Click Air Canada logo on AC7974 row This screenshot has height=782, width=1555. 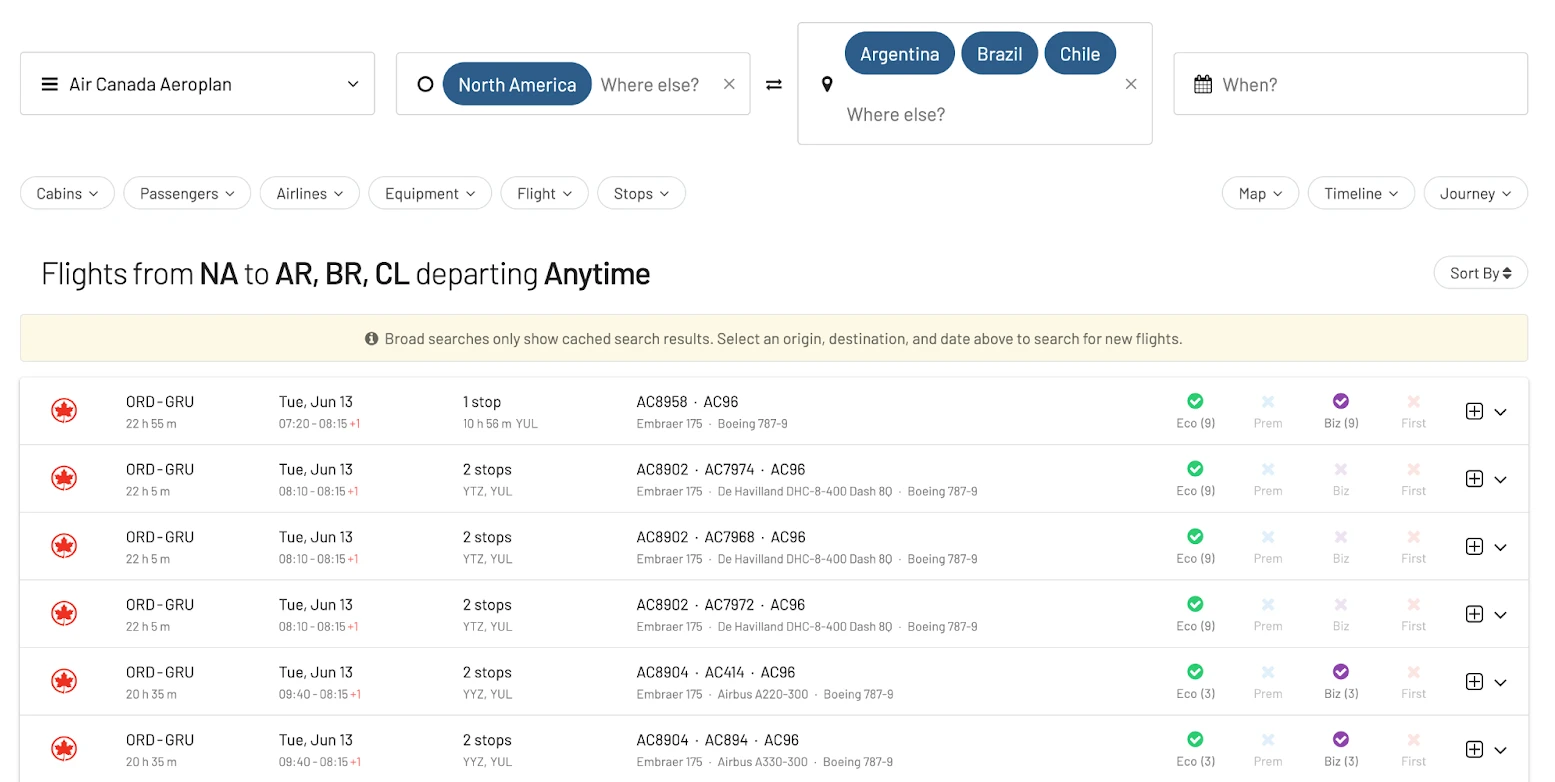64,479
